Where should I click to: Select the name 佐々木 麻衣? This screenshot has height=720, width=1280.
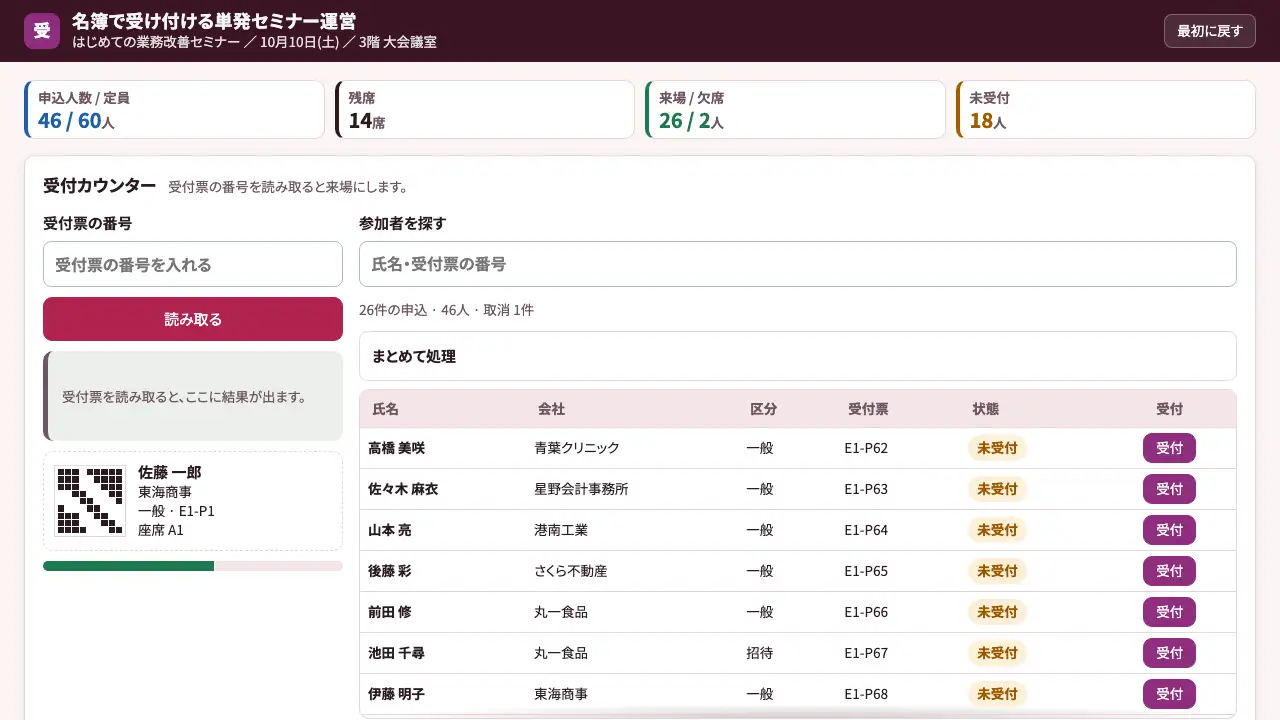click(x=403, y=489)
